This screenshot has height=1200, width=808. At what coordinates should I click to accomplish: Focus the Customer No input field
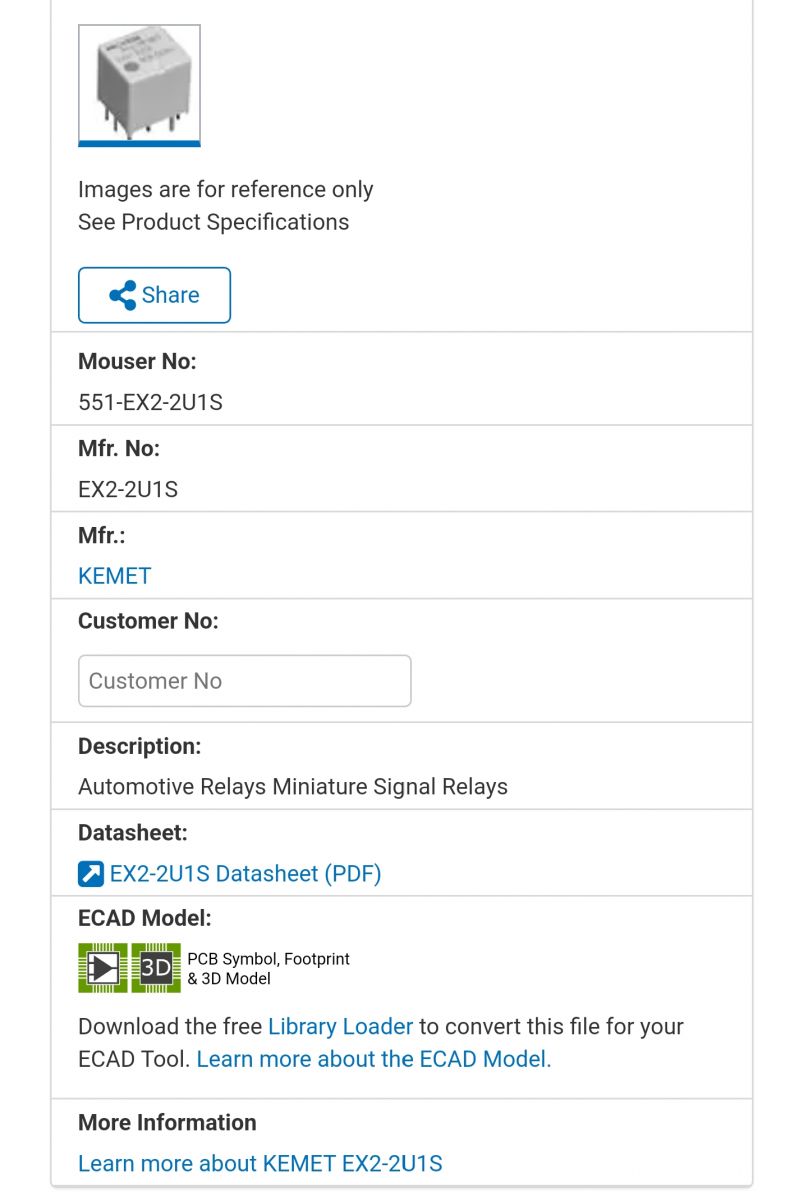click(244, 681)
